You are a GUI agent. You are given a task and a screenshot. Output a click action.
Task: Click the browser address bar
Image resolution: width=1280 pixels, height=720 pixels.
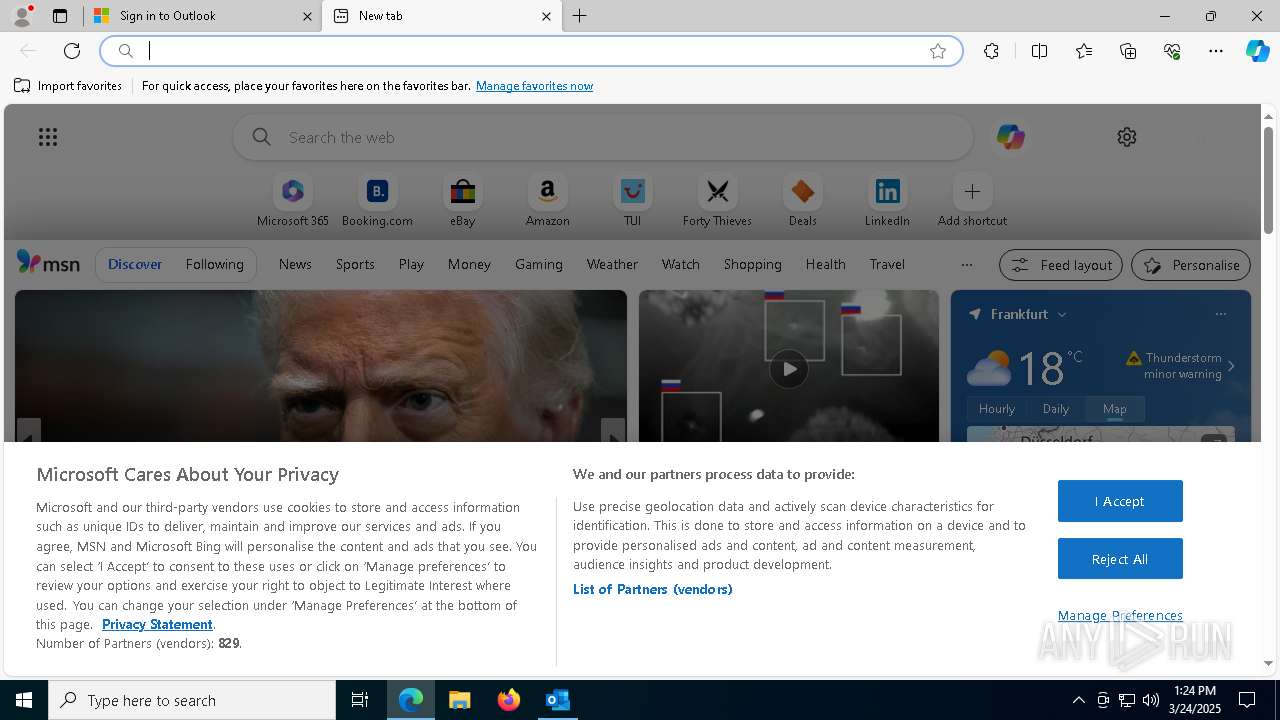[530, 51]
